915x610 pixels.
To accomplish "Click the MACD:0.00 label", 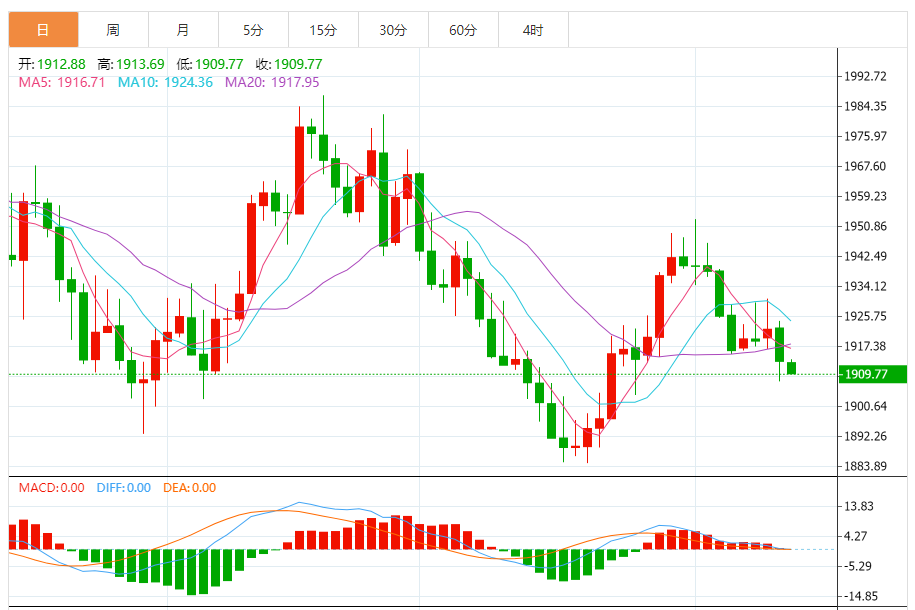I will (x=51, y=487).
